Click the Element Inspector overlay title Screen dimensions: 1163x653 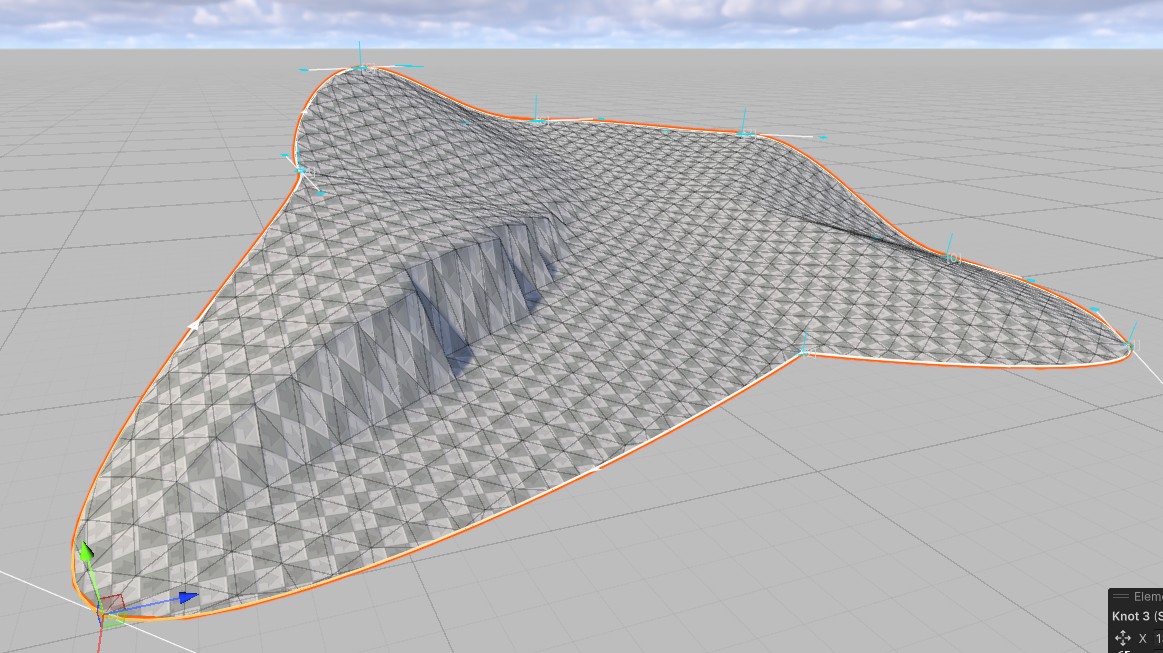(1146, 597)
